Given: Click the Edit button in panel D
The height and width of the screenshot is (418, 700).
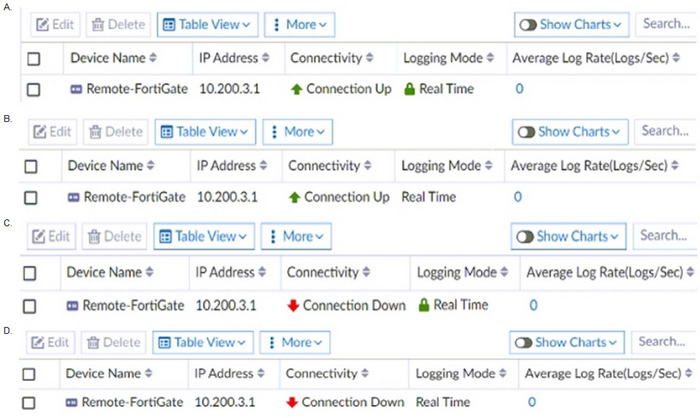Looking at the screenshot, I should tap(50, 343).
